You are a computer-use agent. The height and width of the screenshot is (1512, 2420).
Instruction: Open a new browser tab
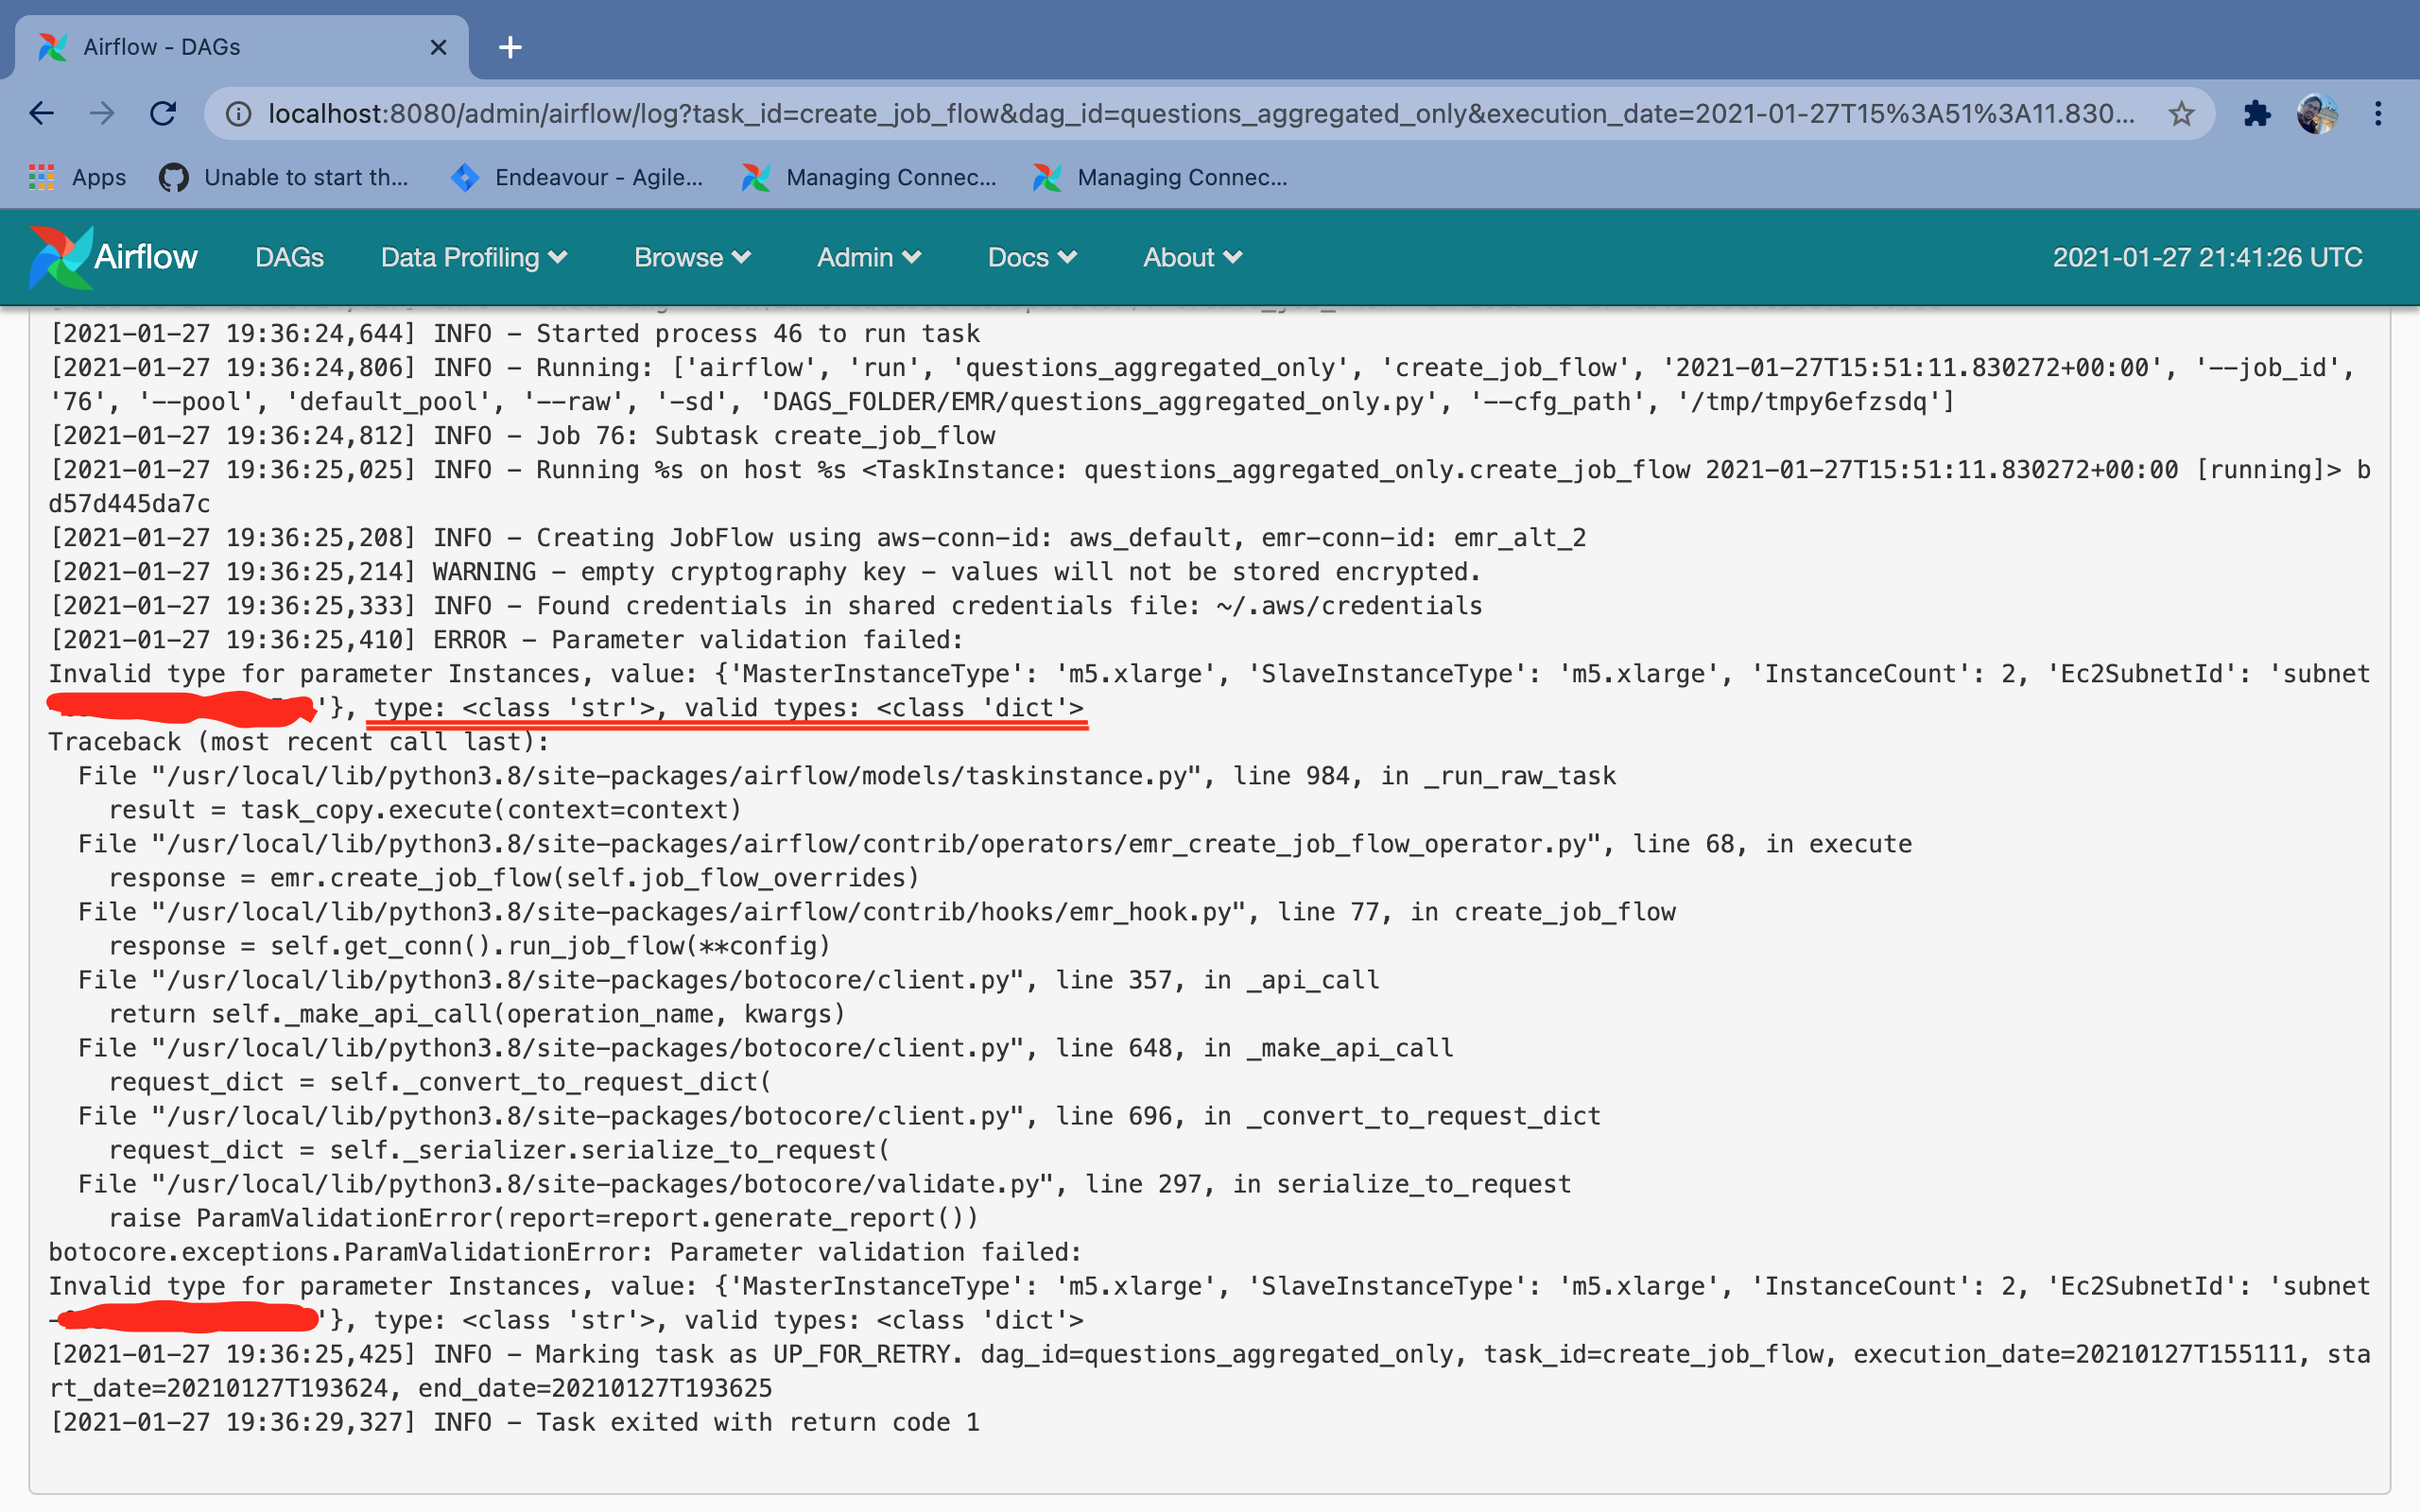510,47
